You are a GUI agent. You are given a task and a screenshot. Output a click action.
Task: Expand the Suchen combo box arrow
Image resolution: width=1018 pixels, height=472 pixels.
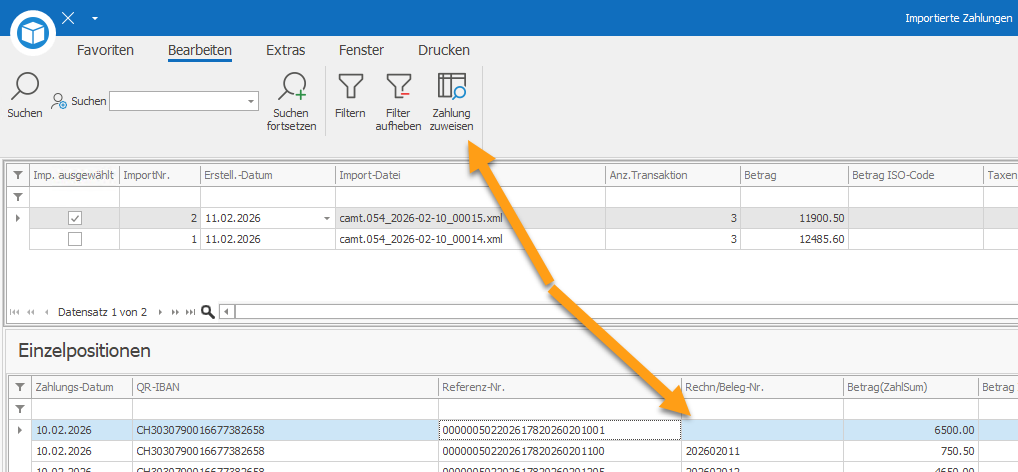tap(251, 101)
